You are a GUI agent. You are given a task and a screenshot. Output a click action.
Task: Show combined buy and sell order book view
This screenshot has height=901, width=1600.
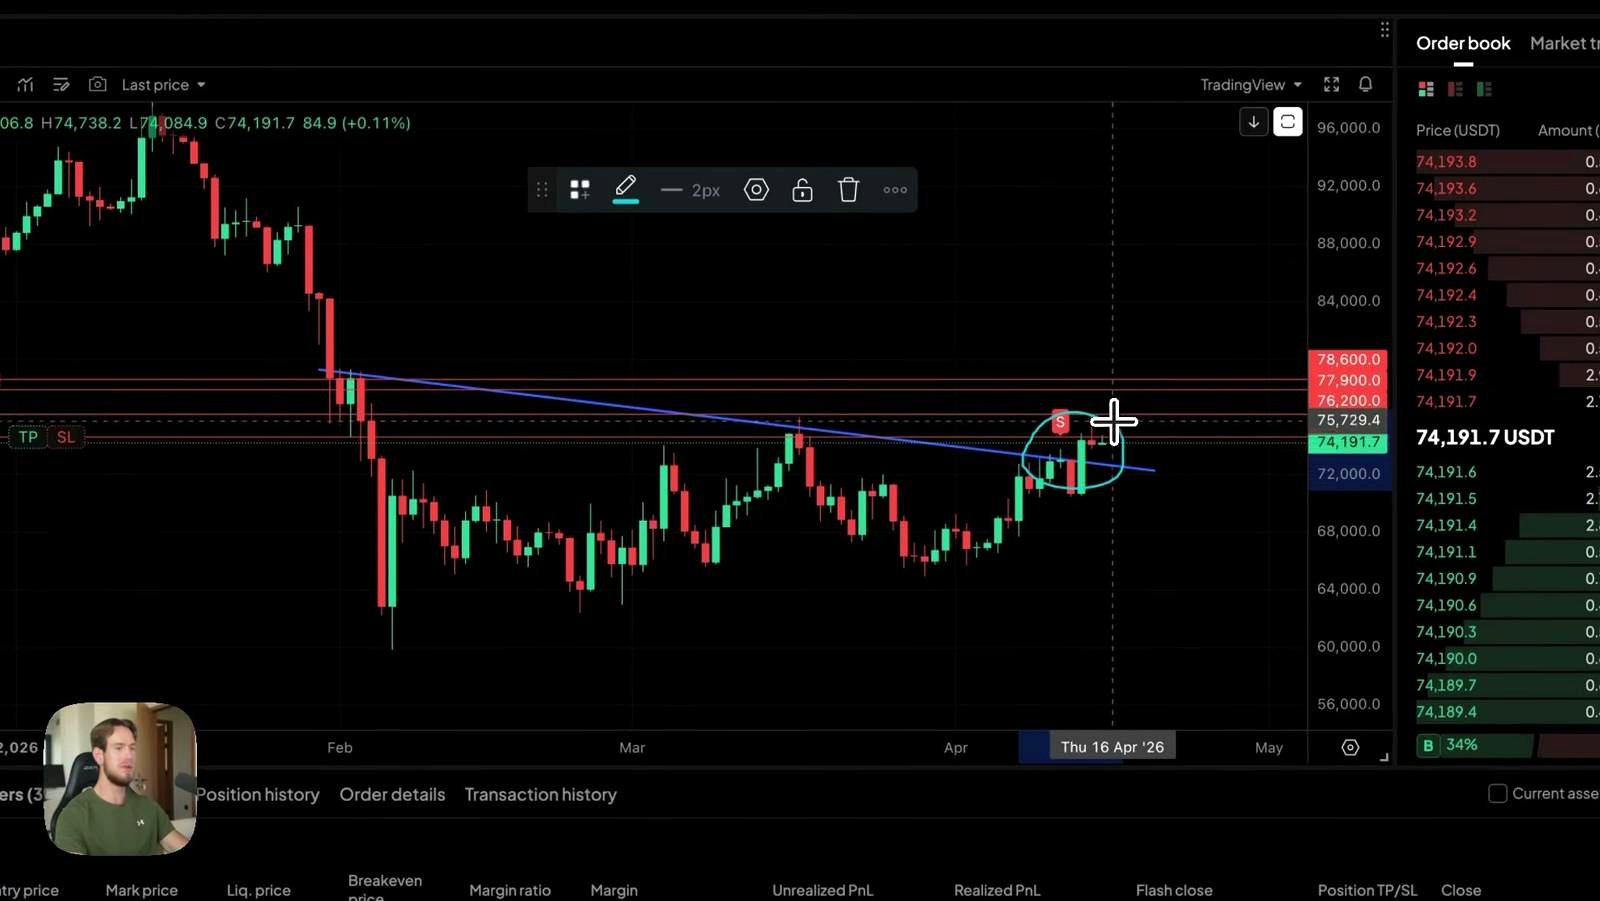(x=1426, y=89)
